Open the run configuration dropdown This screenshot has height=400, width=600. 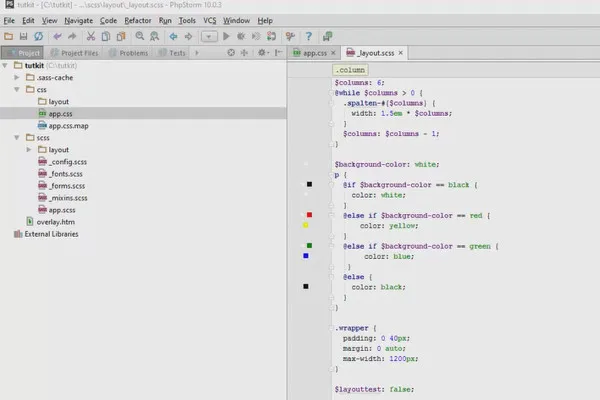pos(209,37)
